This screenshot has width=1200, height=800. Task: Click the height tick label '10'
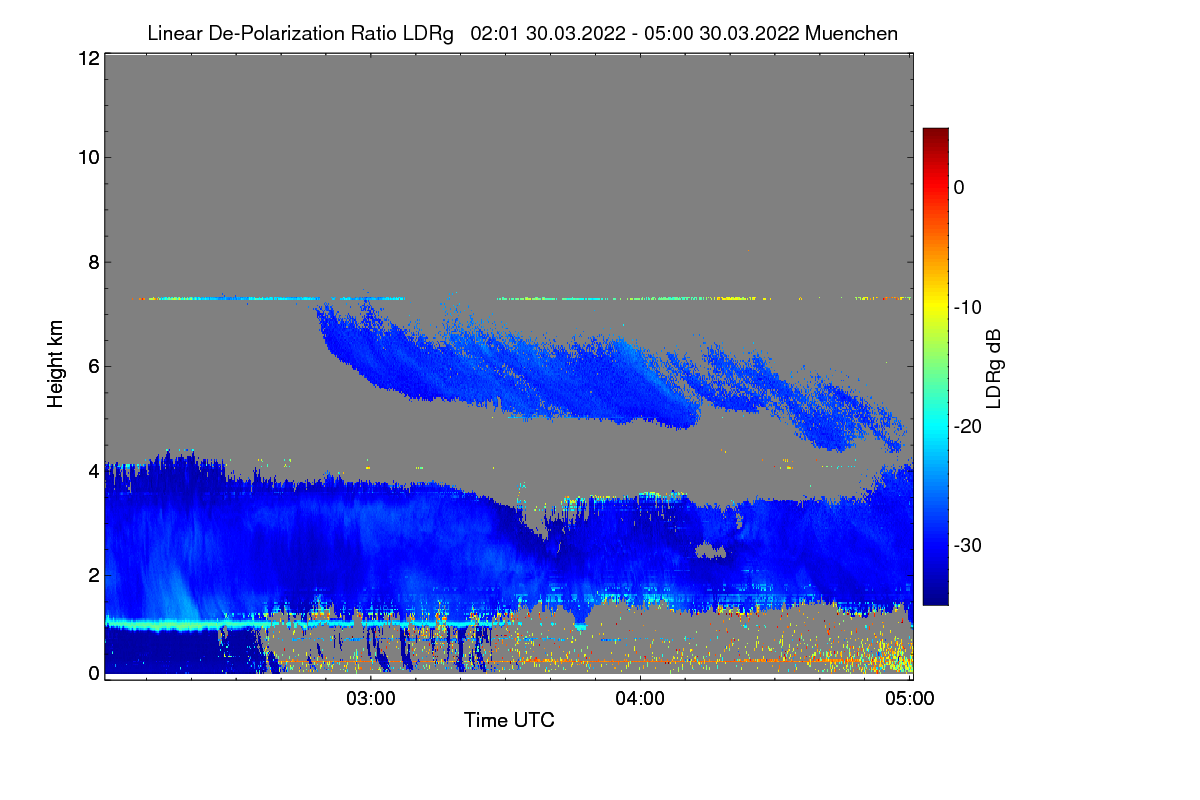88,157
